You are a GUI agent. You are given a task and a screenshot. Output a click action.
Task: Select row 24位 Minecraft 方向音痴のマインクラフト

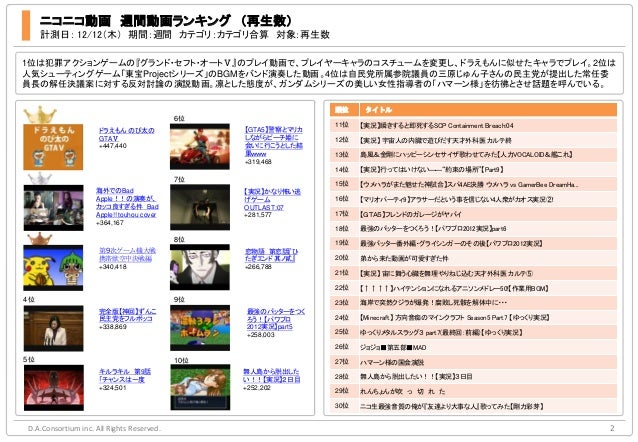(x=473, y=317)
